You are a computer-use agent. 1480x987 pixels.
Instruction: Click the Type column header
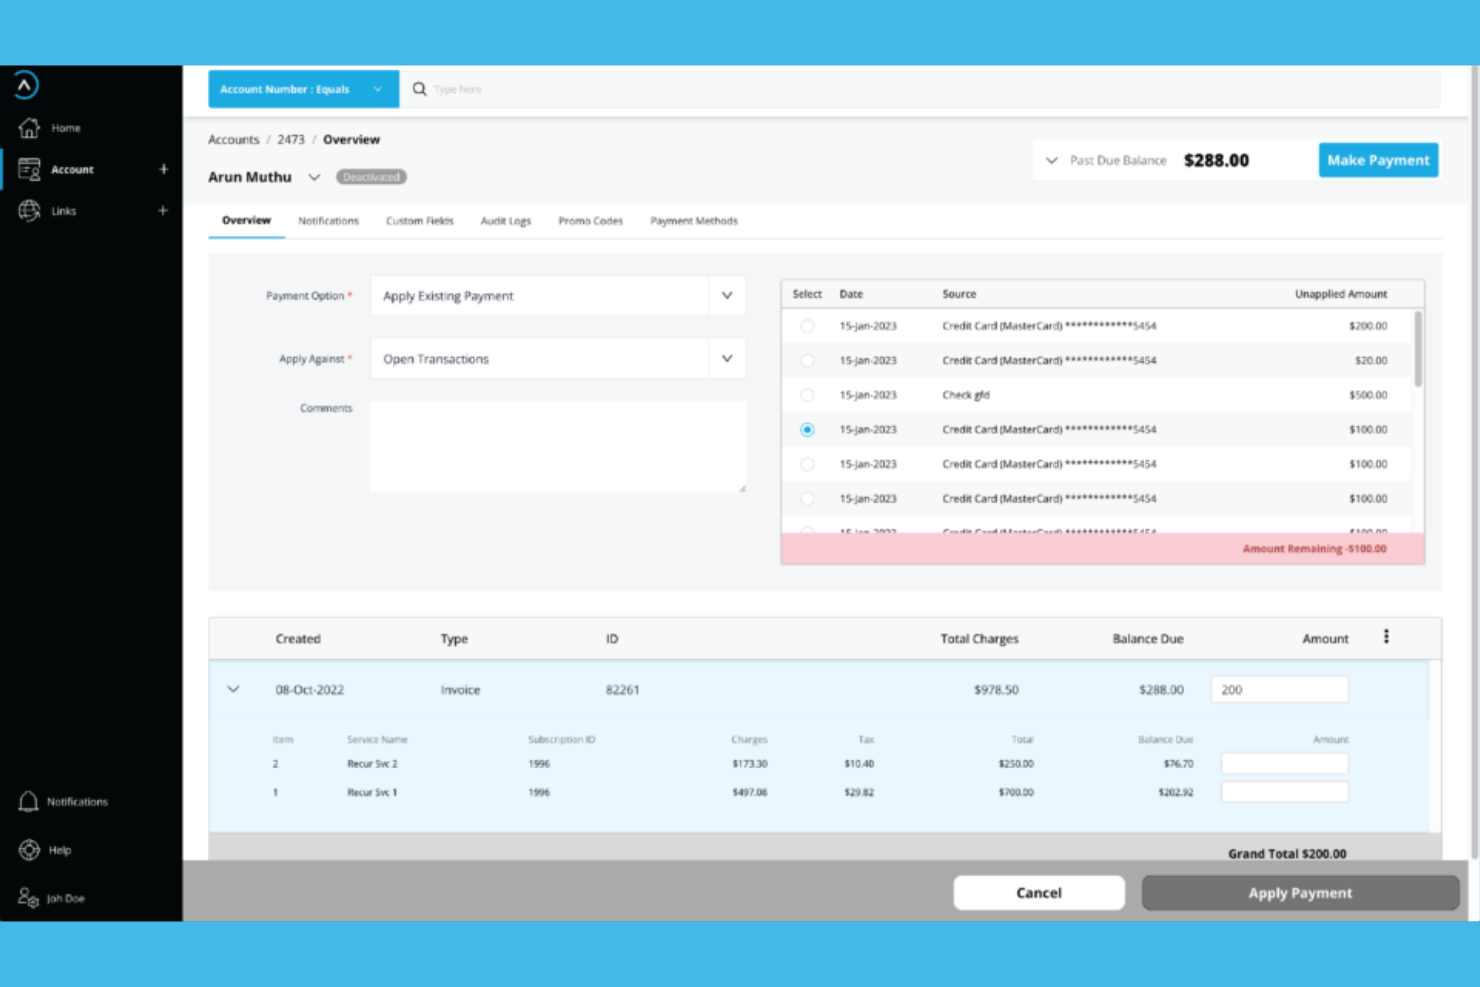click(454, 639)
